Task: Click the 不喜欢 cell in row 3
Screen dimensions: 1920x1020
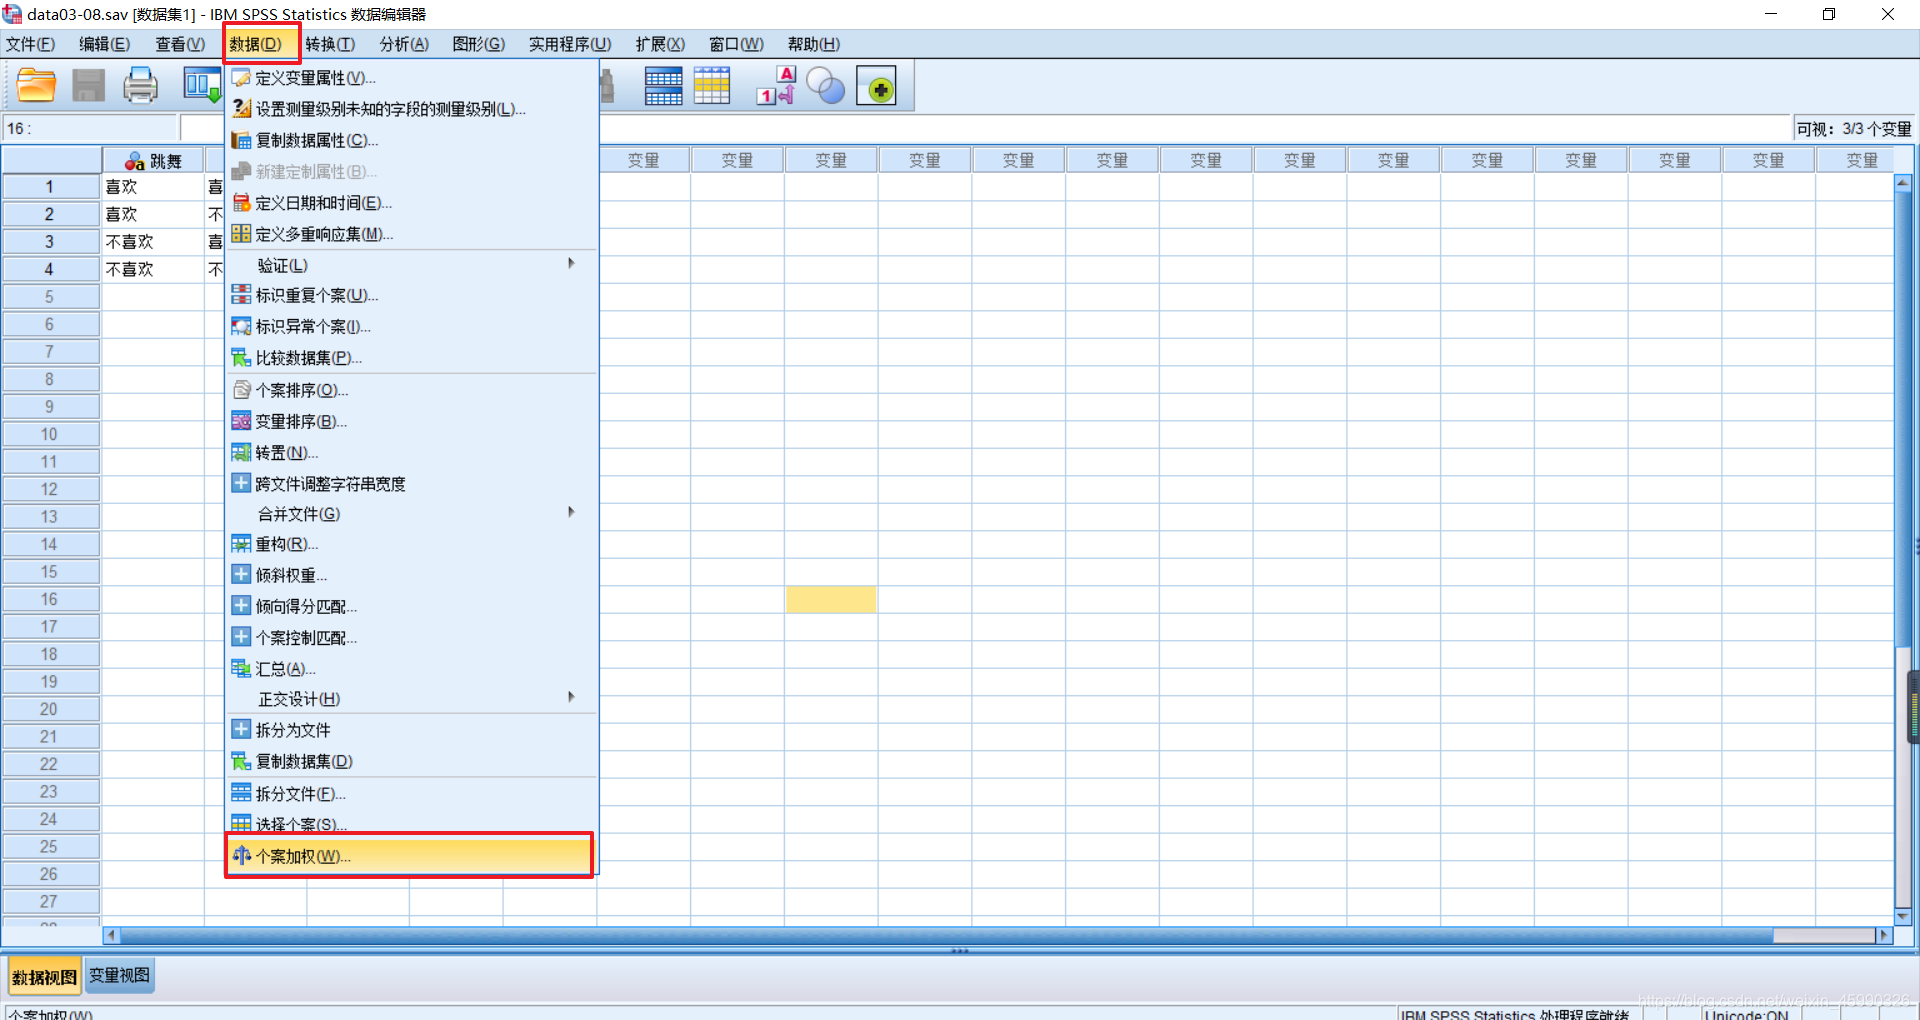Action: pos(153,242)
